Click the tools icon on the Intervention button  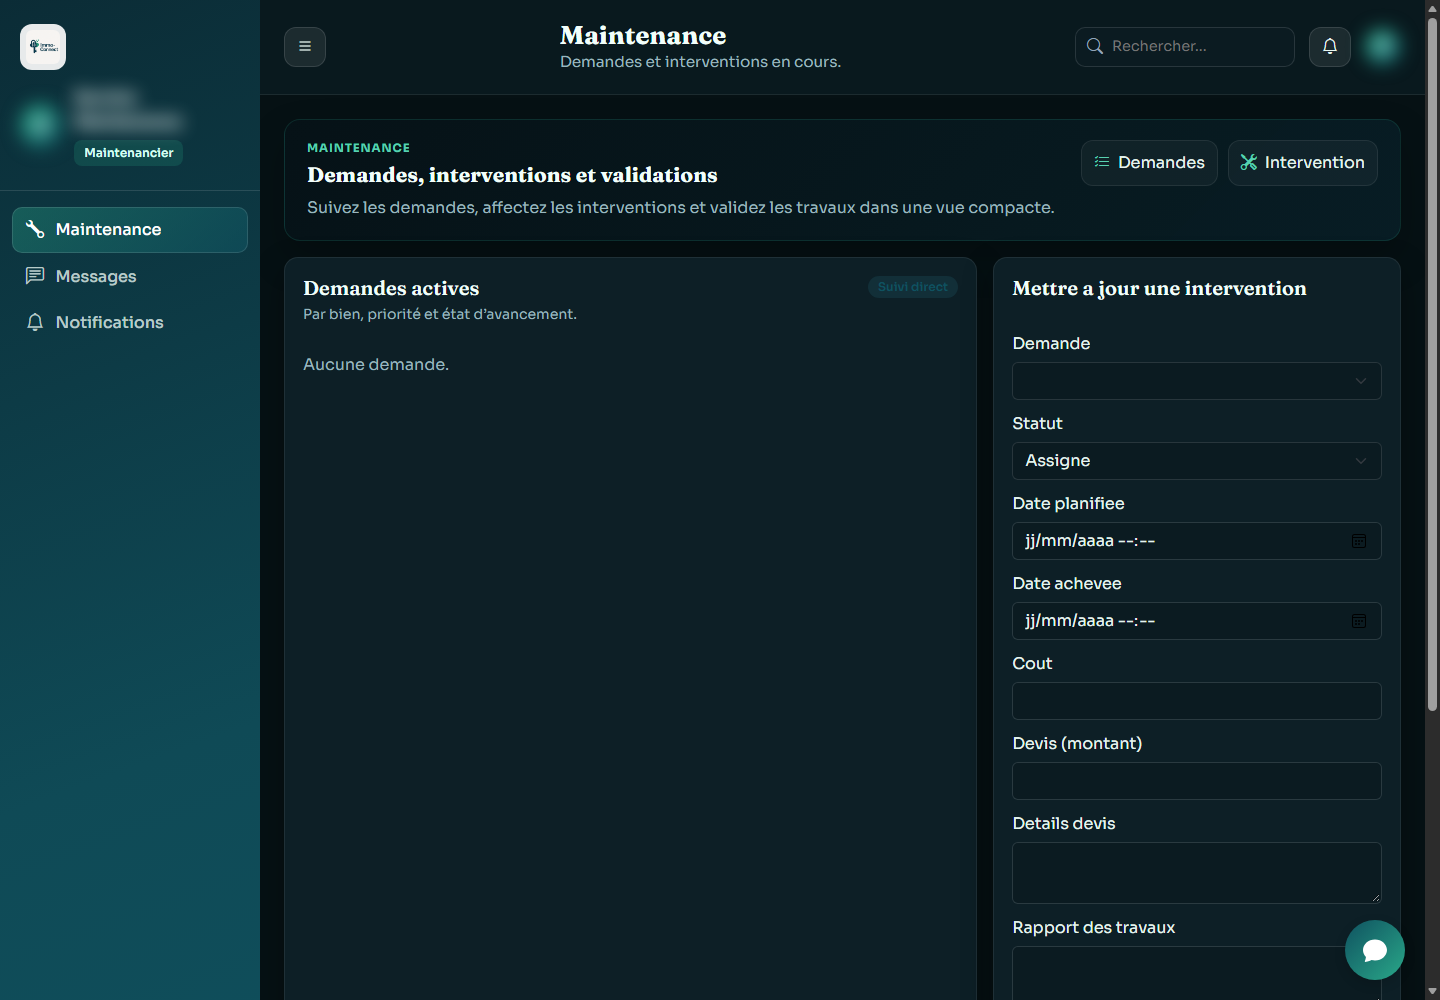point(1249,162)
